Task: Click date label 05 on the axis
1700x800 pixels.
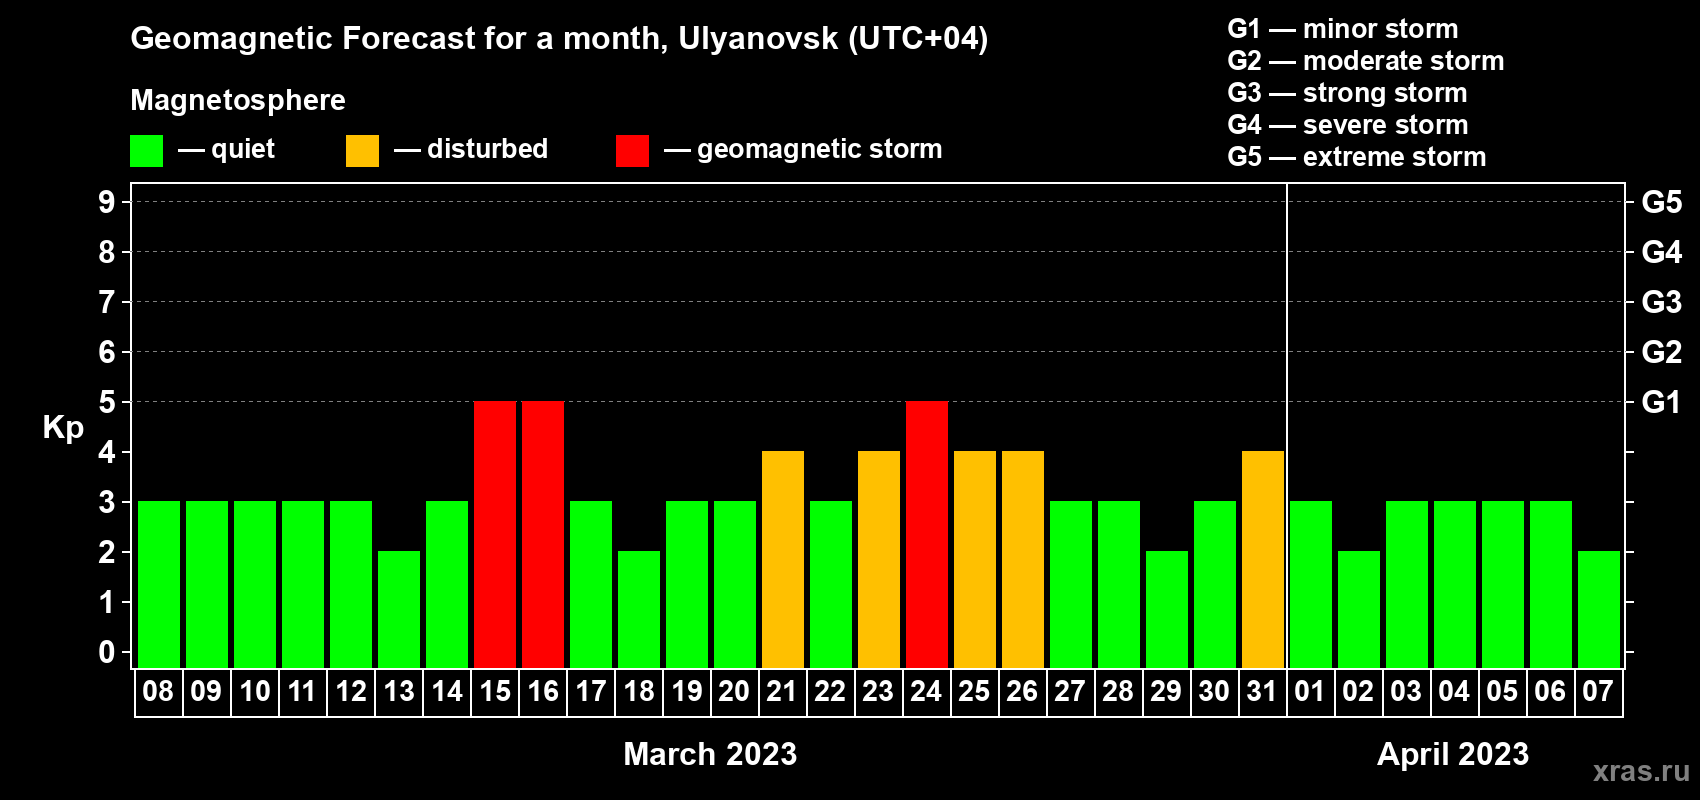Action: tap(1502, 692)
